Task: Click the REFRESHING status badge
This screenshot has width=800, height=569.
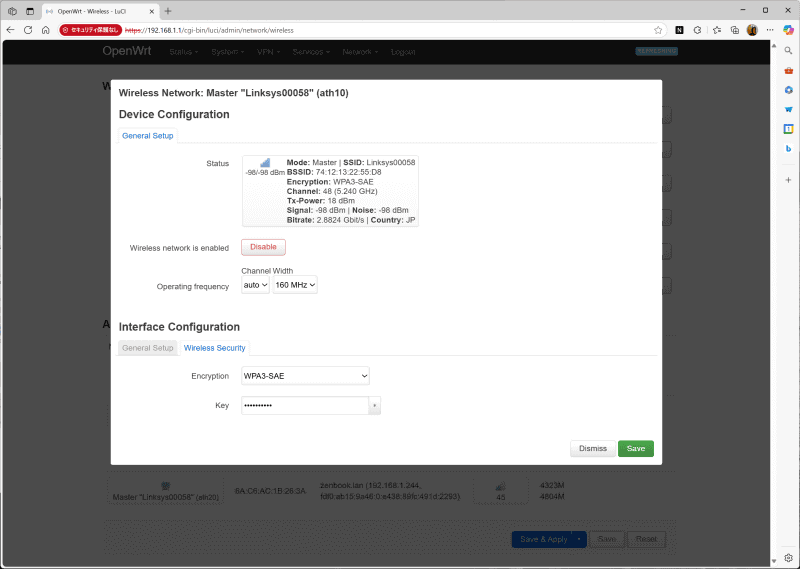Action: tap(657, 51)
